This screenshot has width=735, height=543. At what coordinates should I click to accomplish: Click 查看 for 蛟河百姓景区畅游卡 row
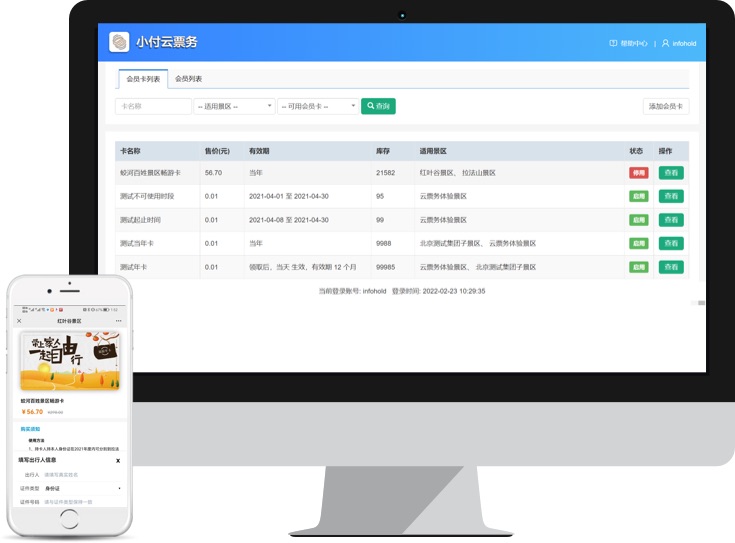(x=671, y=173)
